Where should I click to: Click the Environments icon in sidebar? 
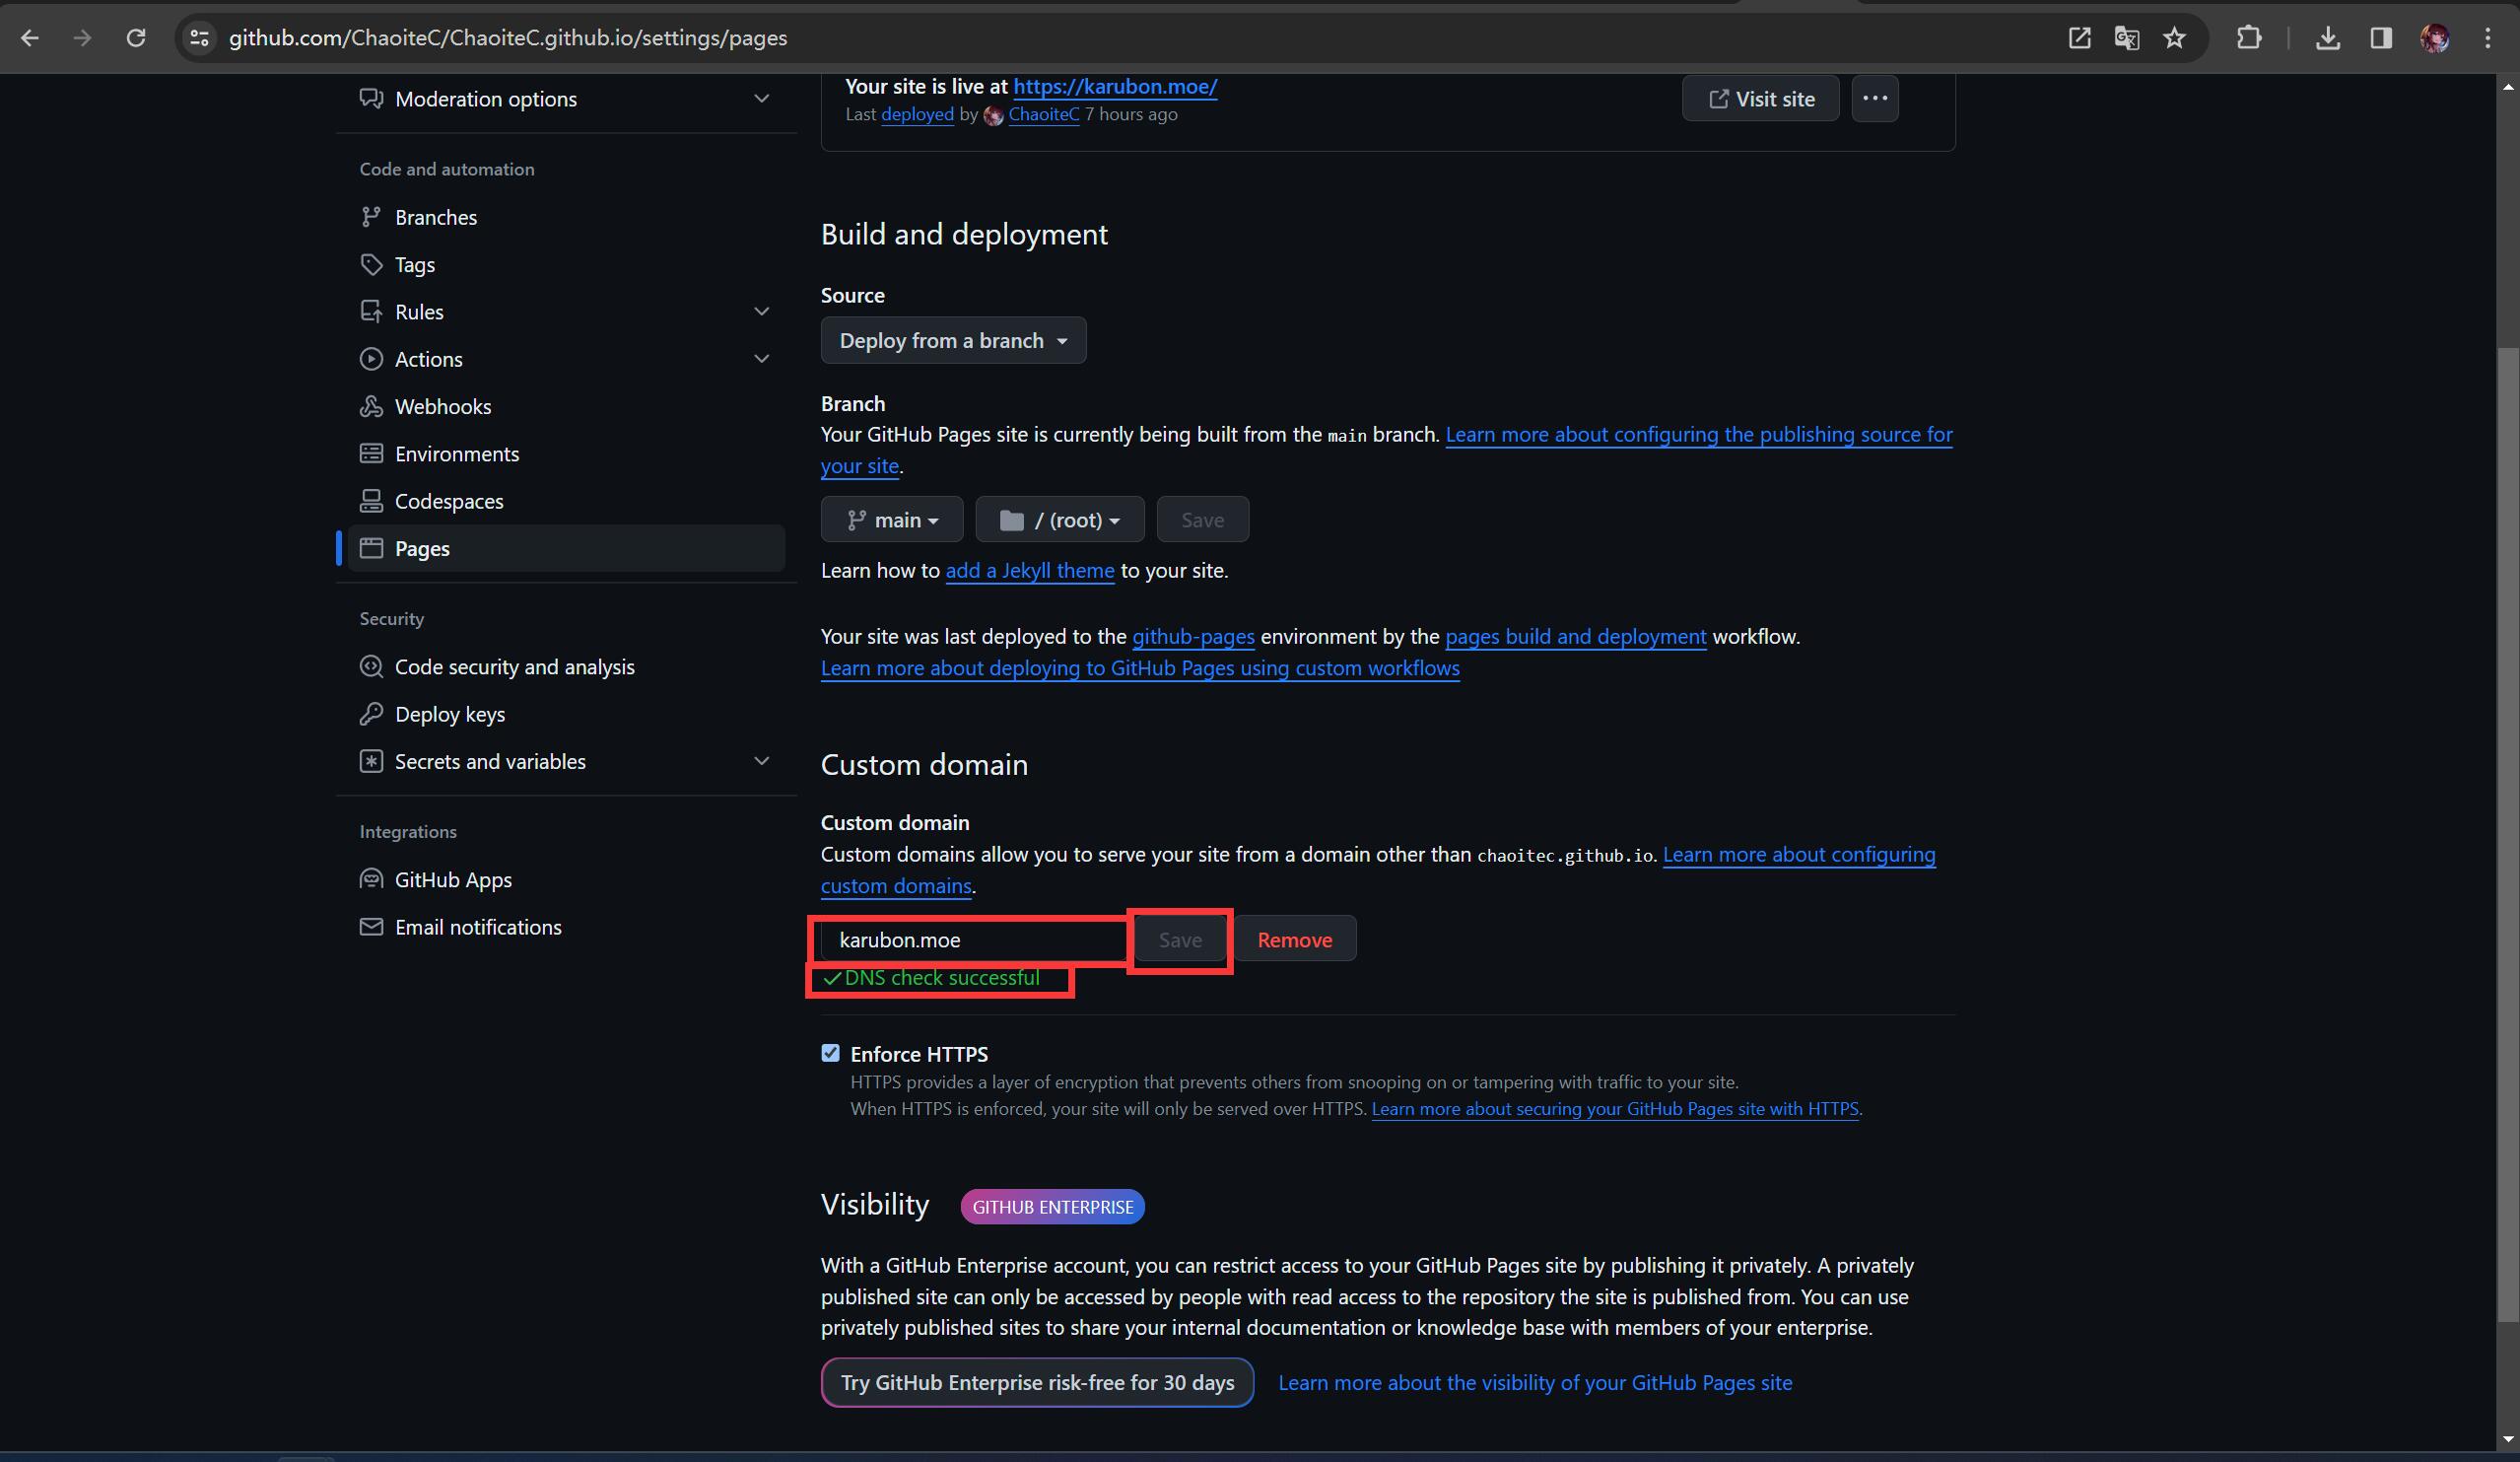coord(371,453)
